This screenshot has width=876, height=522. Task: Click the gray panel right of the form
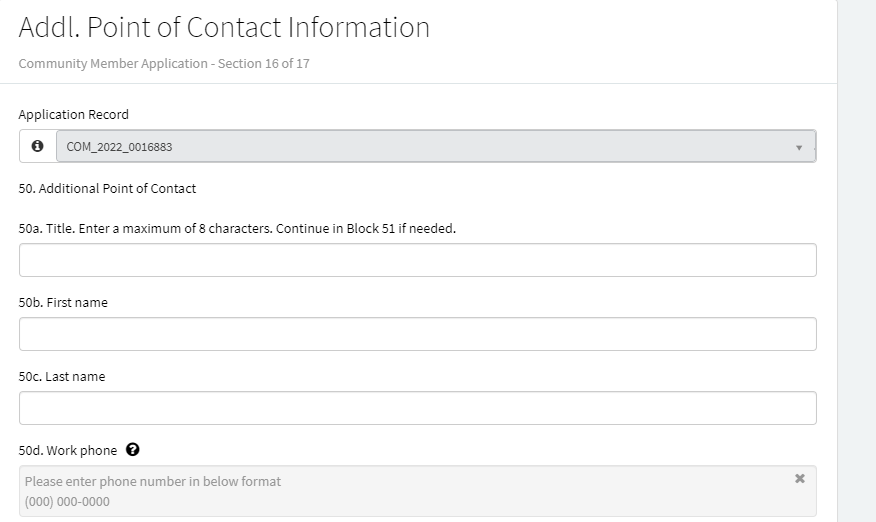(856, 260)
